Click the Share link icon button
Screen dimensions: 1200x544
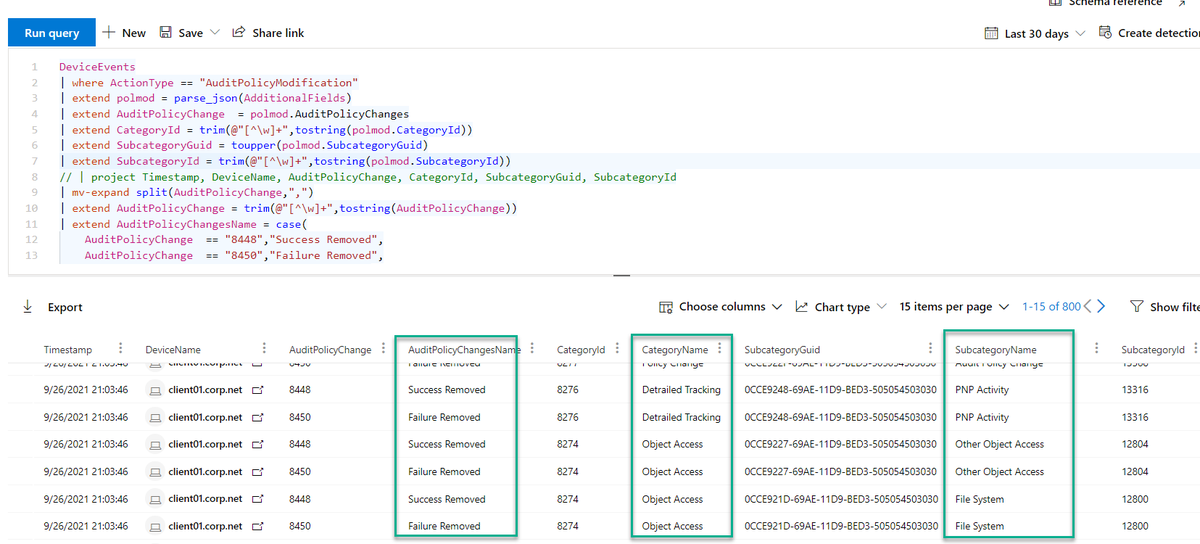tap(239, 33)
